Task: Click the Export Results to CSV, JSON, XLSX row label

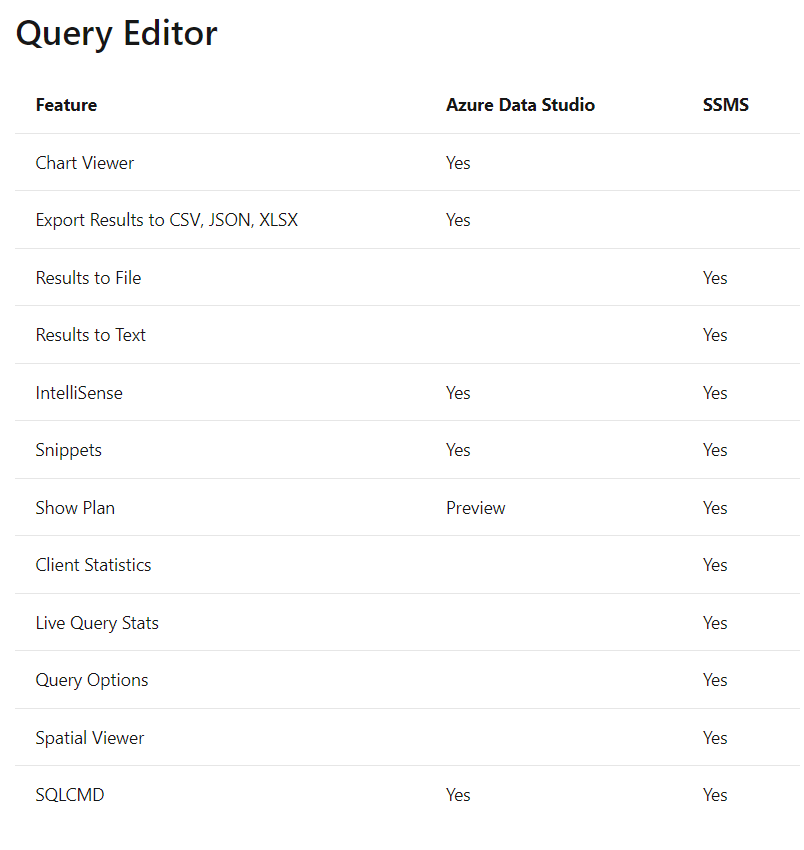Action: coord(166,220)
